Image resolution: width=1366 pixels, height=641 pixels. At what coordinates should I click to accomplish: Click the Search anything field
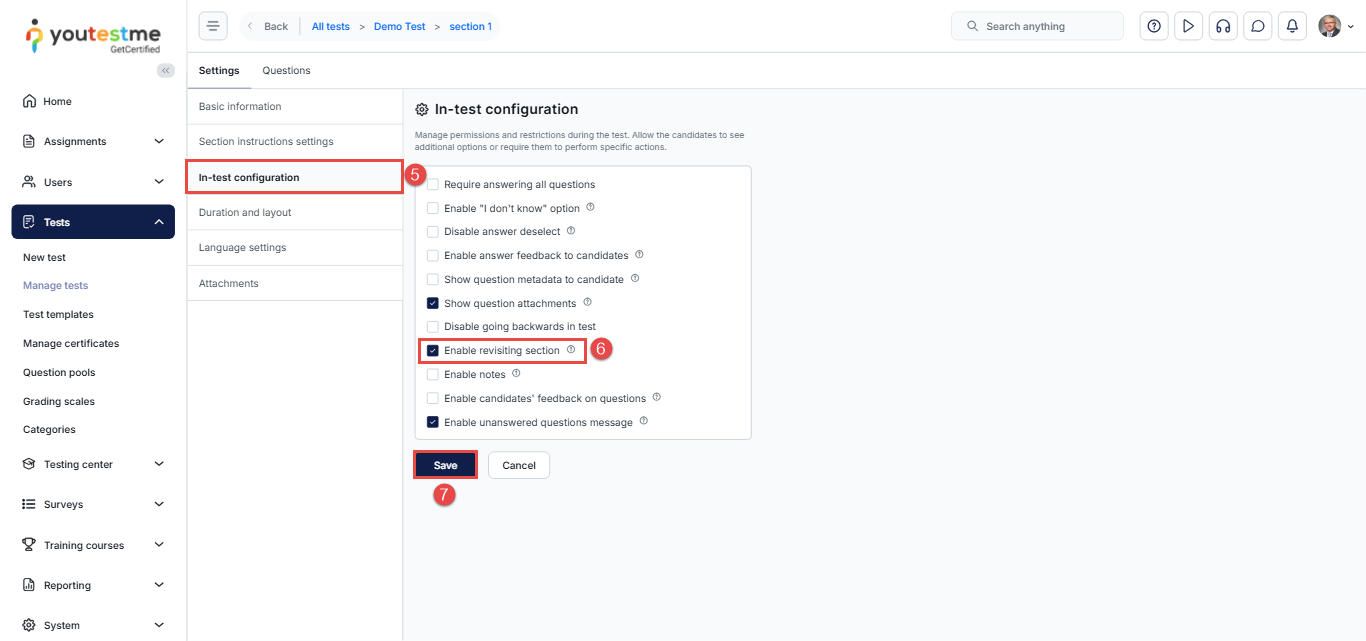click(x=1037, y=26)
